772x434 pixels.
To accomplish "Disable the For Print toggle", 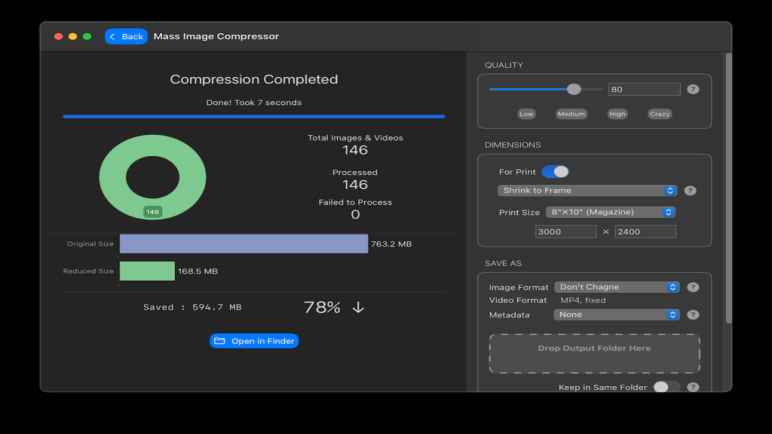I will pyautogui.click(x=555, y=172).
